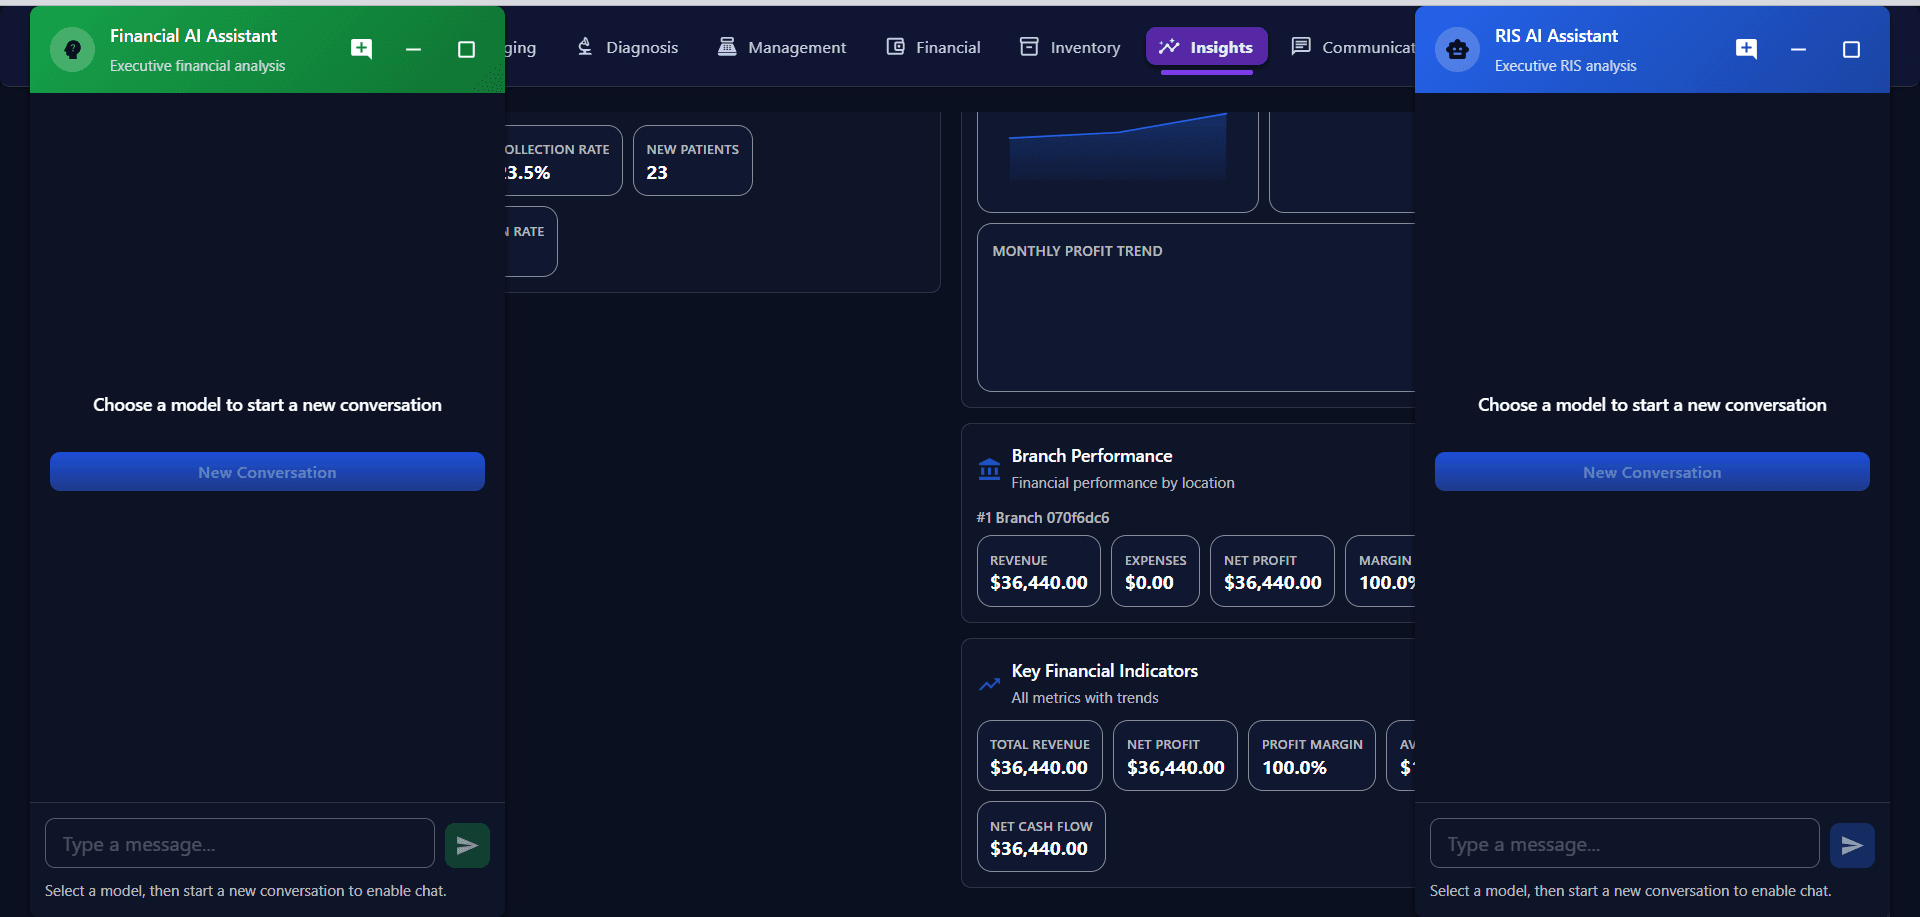Screen dimensions: 1920x917
Task: Focus the Financial AI Assistant message field
Action: pyautogui.click(x=240, y=844)
